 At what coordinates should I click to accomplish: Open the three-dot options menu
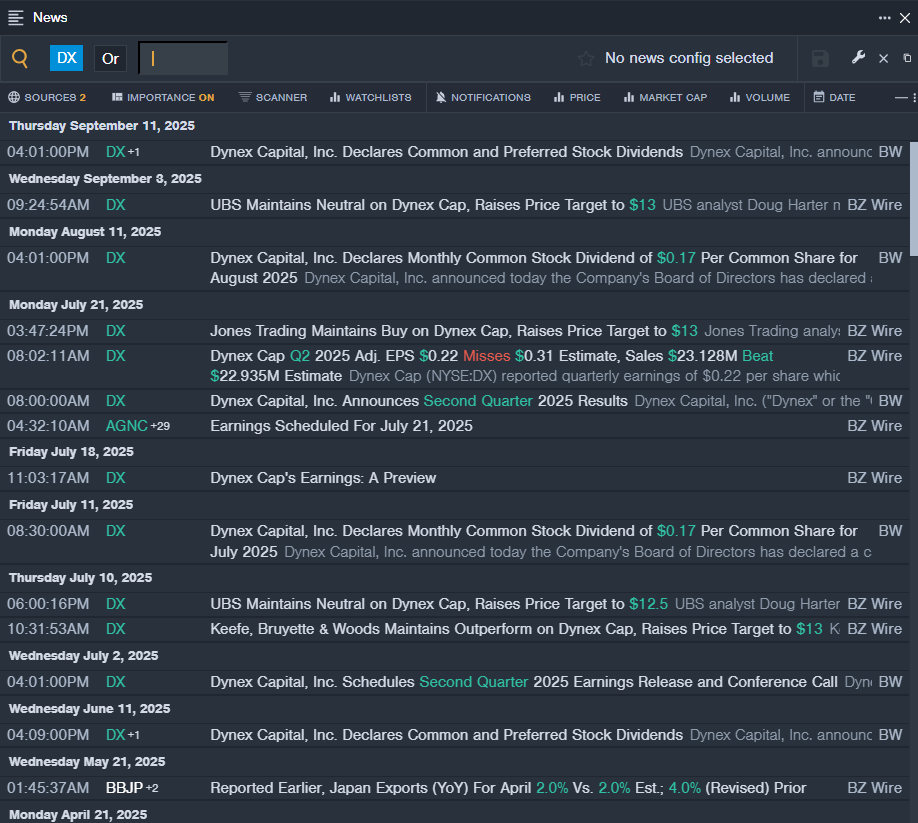point(884,17)
